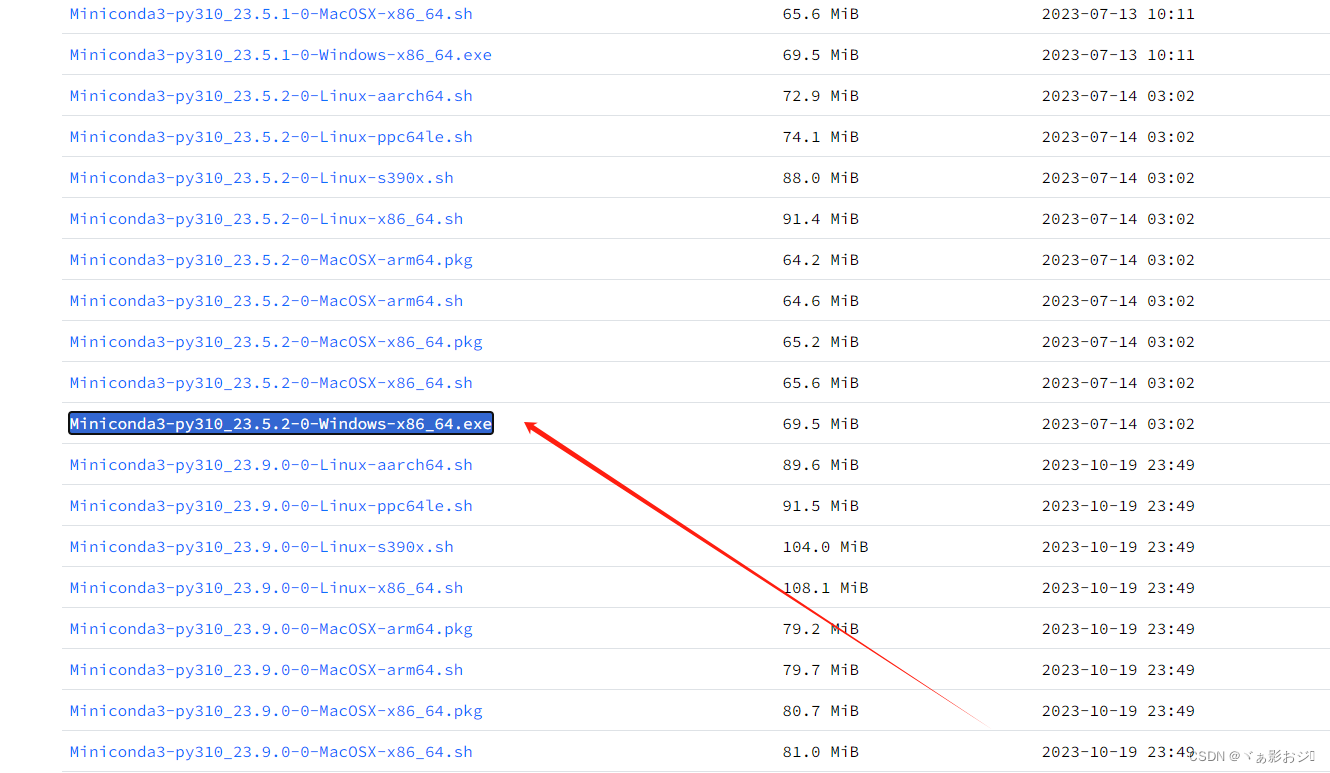
Task: Open Miniconda3-py310_23.5.1-0-MacOSX-x86_64.sh link
Action: 271,14
